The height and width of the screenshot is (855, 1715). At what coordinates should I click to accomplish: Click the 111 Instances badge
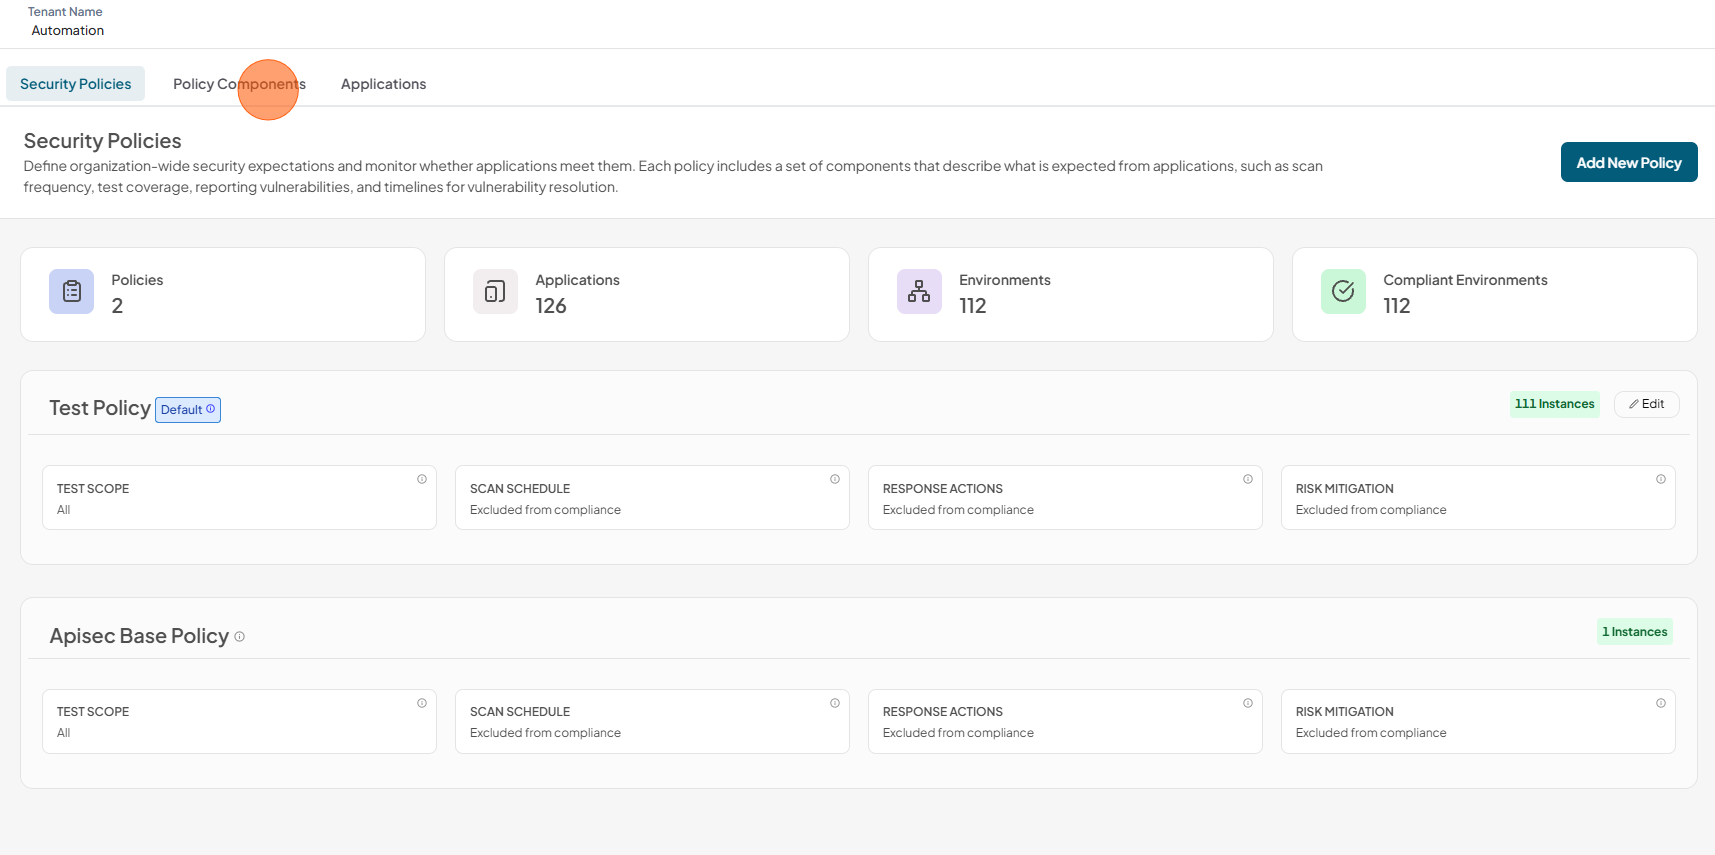tap(1554, 404)
